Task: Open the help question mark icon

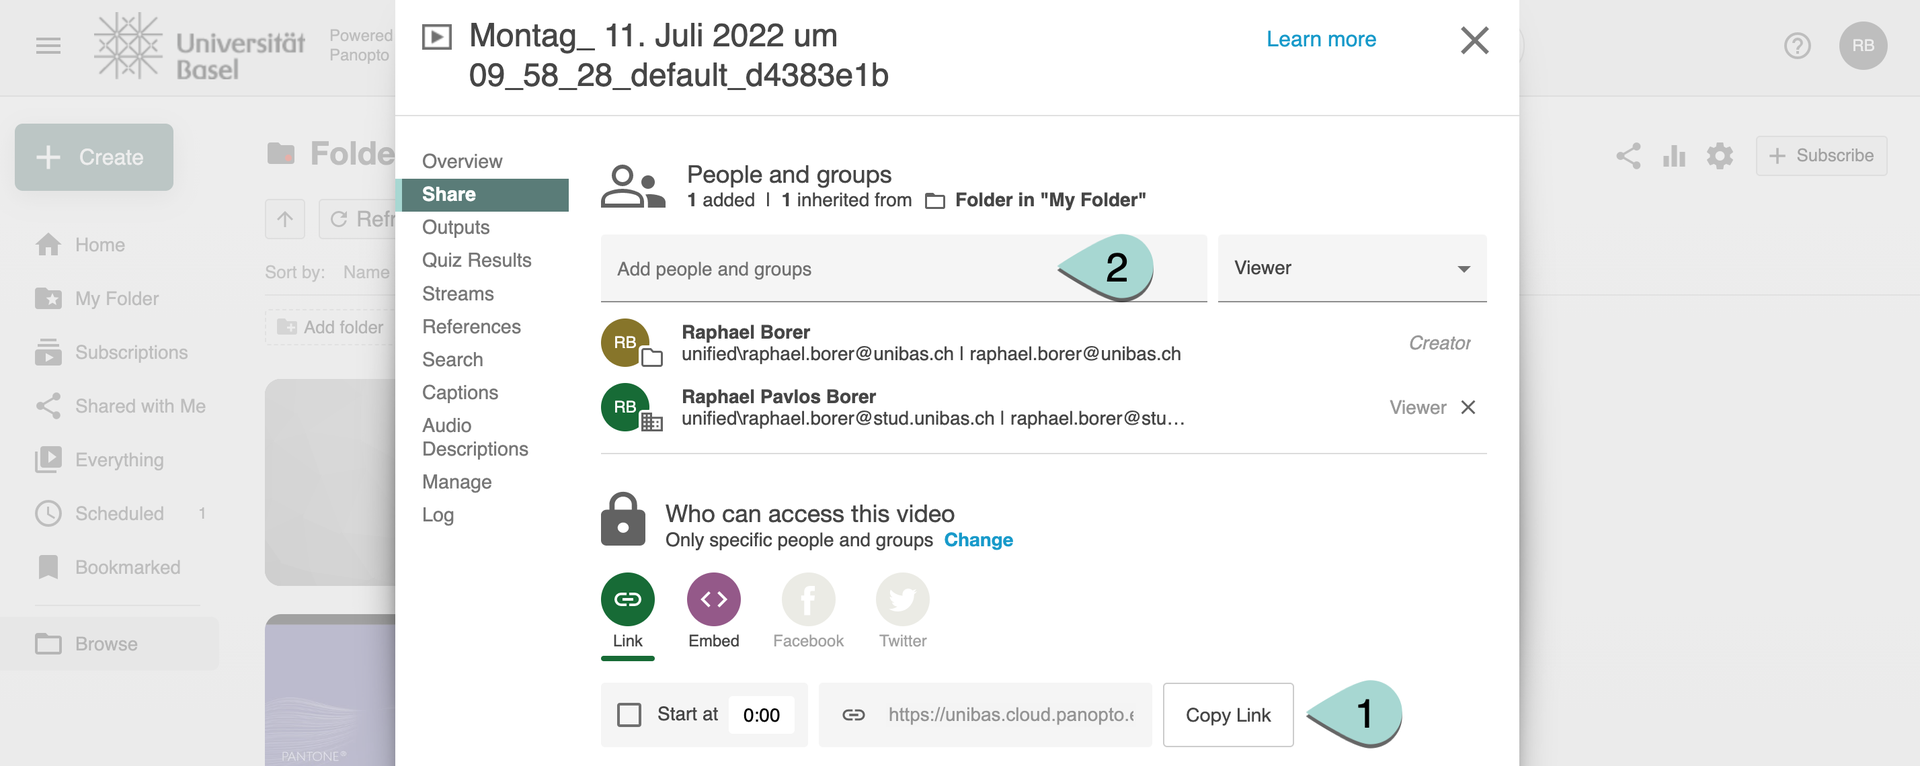Action: pos(1797,46)
